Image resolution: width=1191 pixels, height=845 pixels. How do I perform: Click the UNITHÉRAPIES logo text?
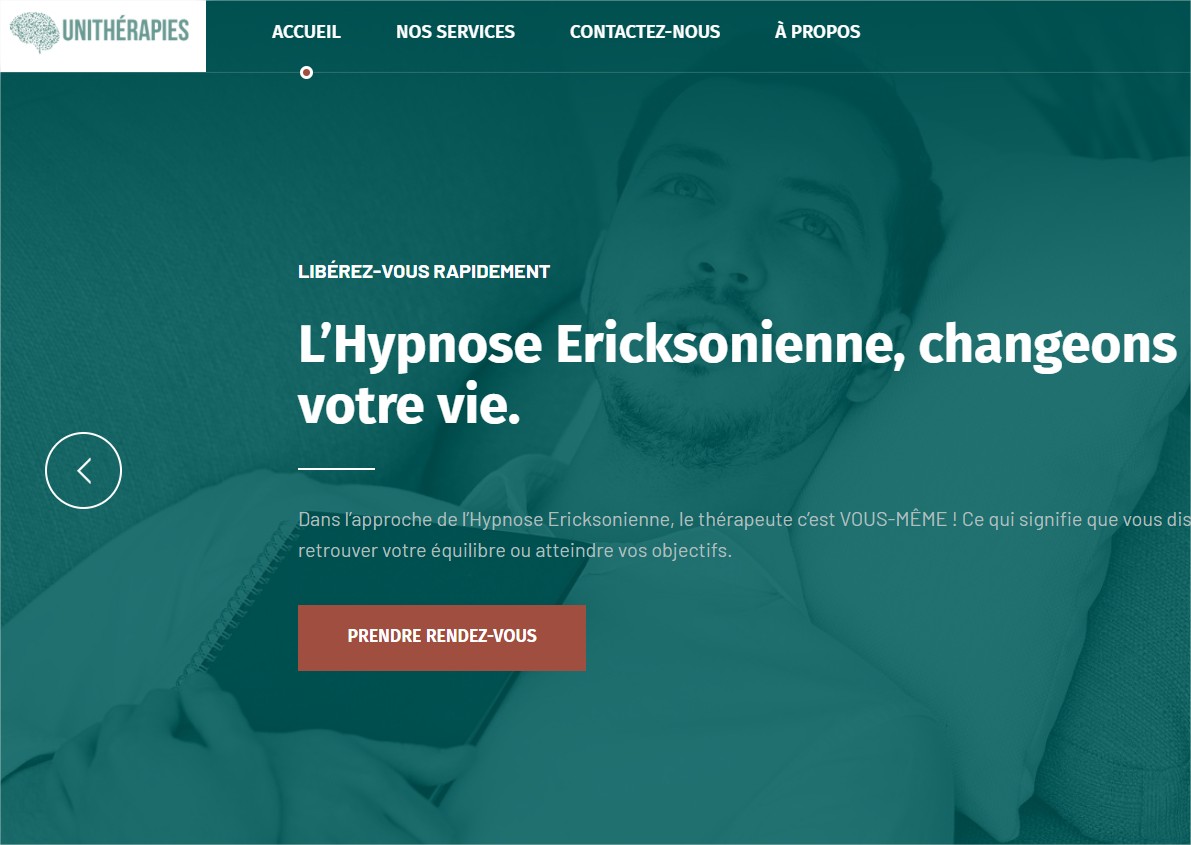tap(125, 30)
